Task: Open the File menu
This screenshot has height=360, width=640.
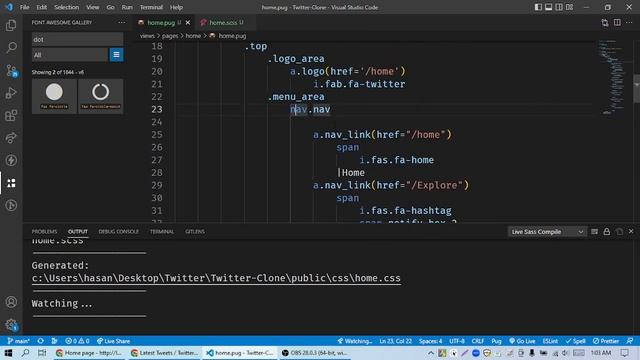Action: coord(24,7)
